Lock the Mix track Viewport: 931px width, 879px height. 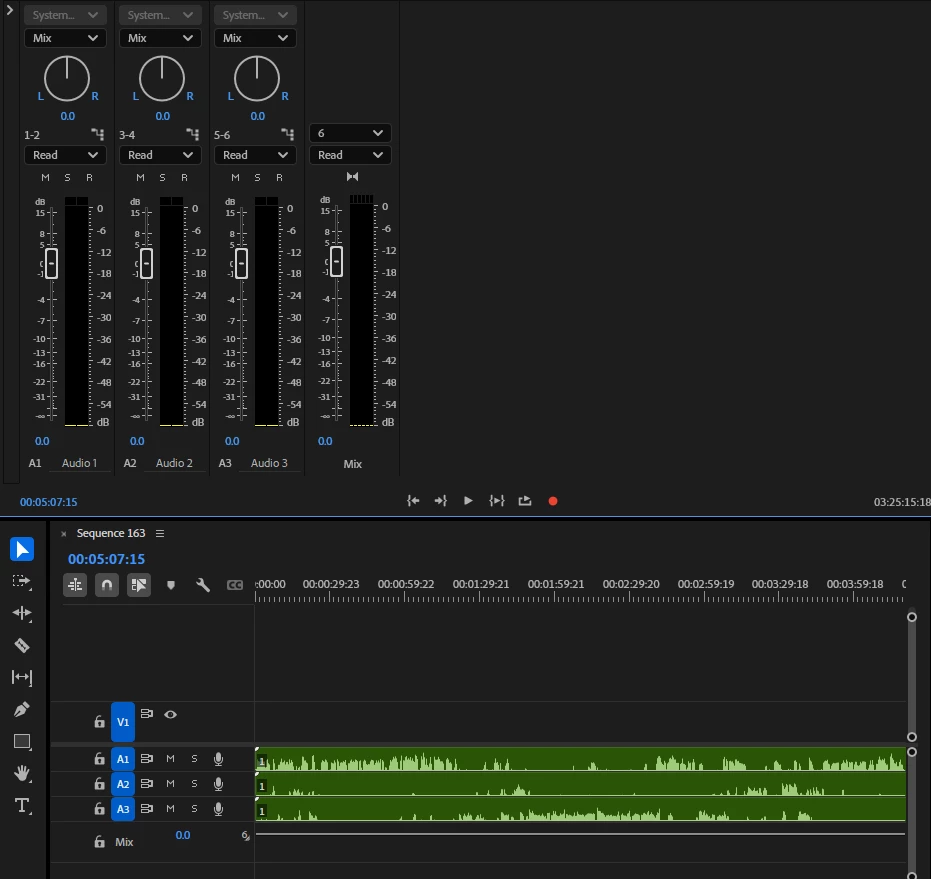99,842
